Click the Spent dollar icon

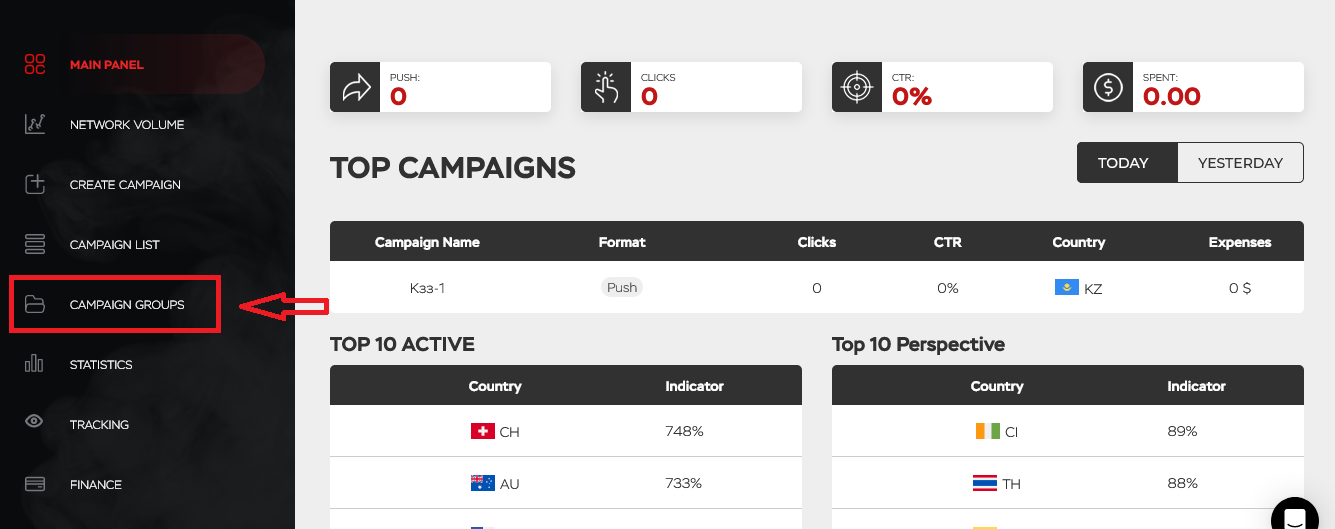(x=1108, y=87)
